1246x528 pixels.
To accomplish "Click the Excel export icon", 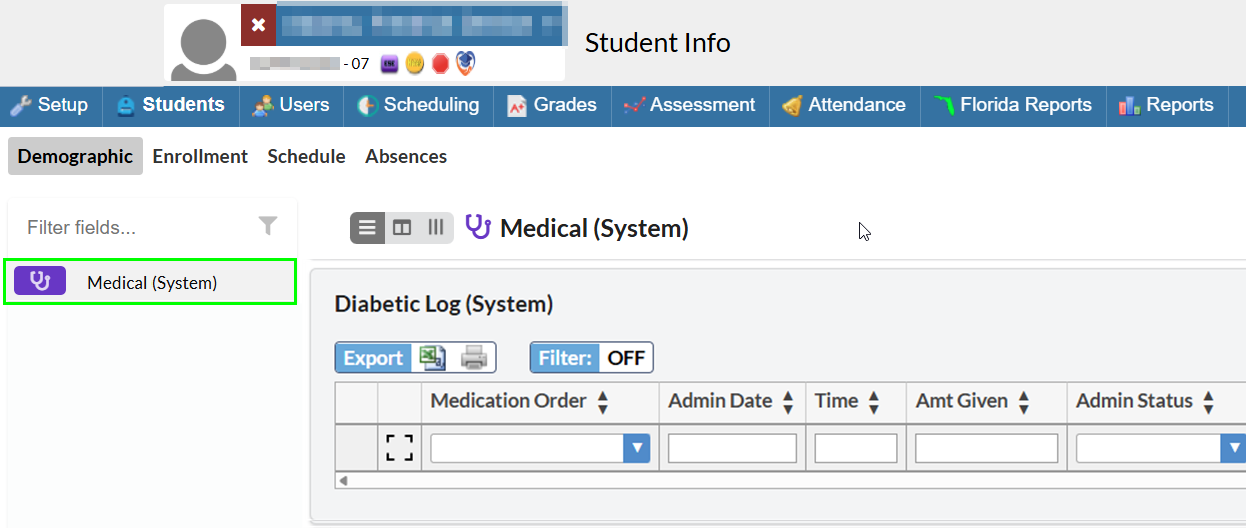I will 432,357.
